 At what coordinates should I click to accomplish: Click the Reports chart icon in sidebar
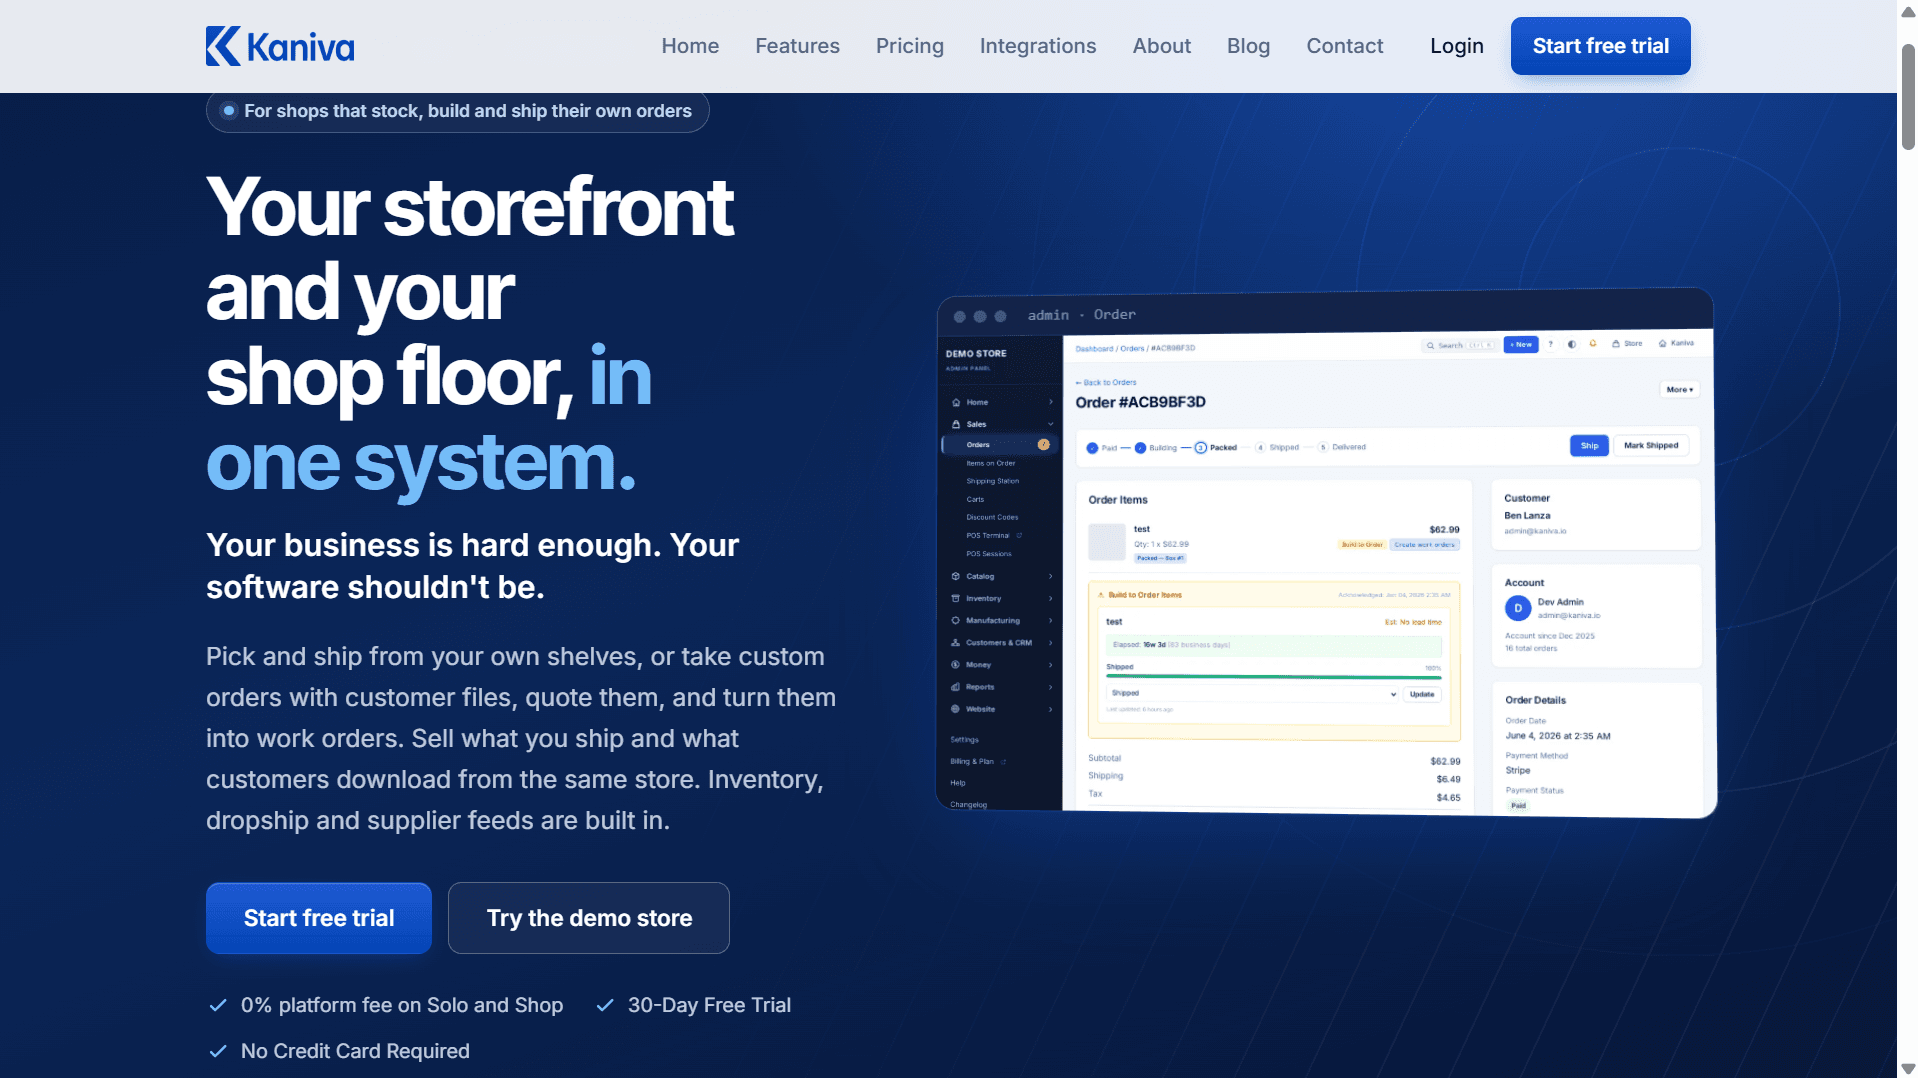point(956,687)
